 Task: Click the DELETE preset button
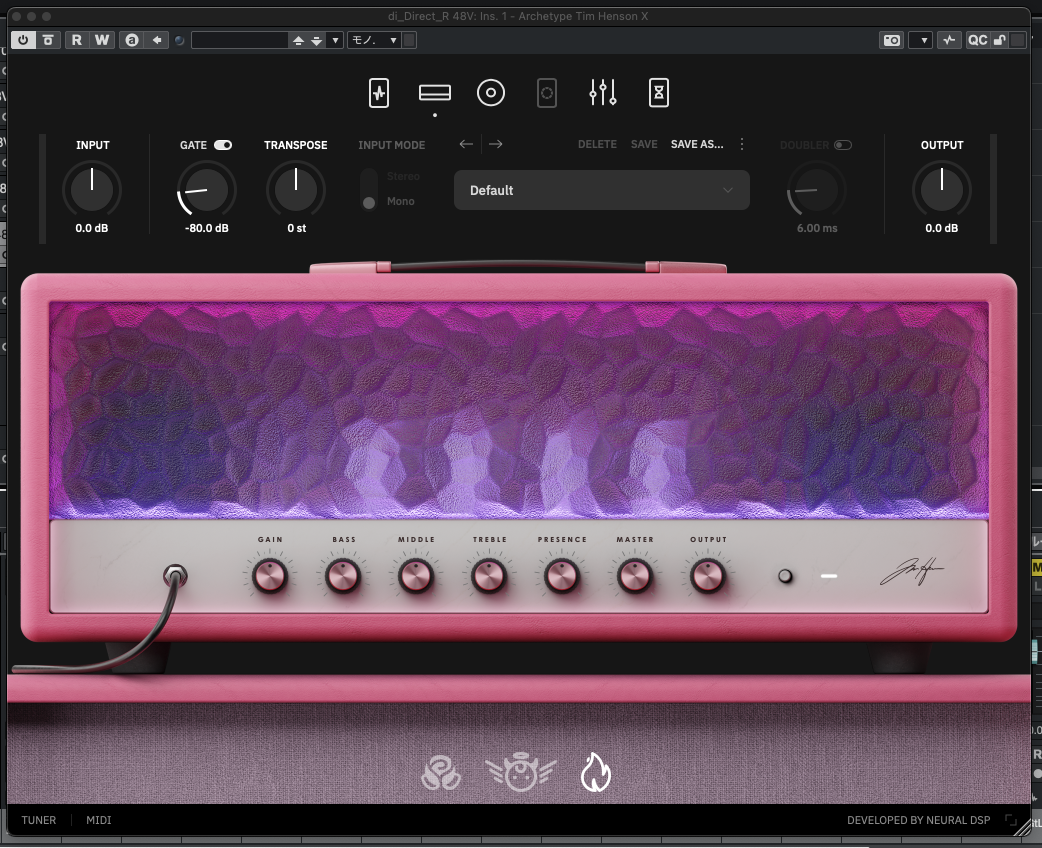597,144
